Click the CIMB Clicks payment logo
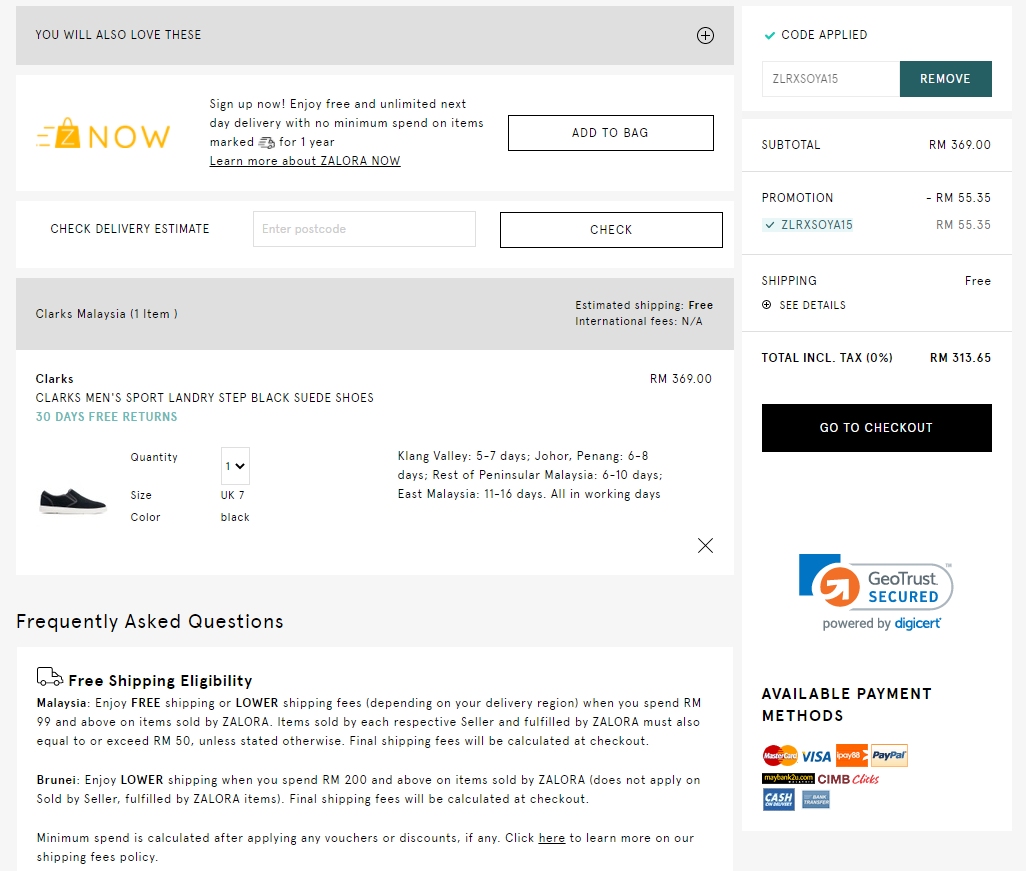1026x871 pixels. [x=848, y=778]
